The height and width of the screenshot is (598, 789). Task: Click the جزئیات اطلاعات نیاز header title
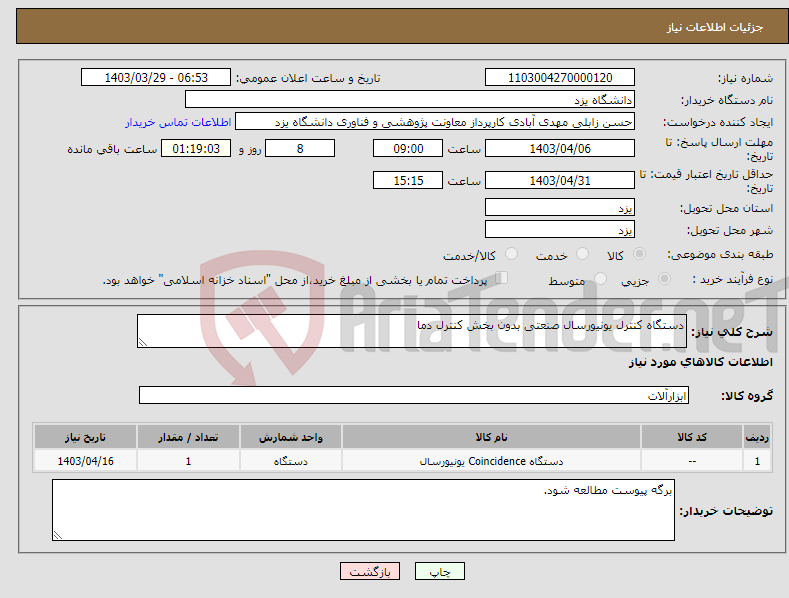tap(715, 27)
